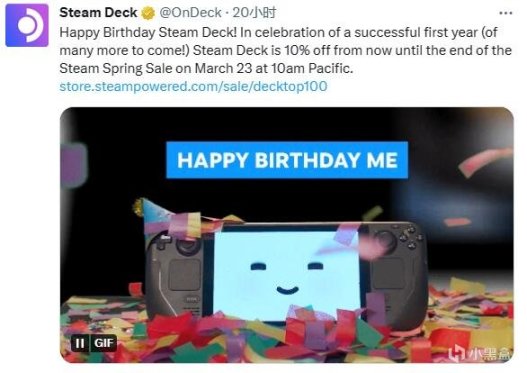Image resolution: width=527 pixels, height=373 pixels.
Task: Click the 小黑盒 watermark logo
Action: point(480,353)
